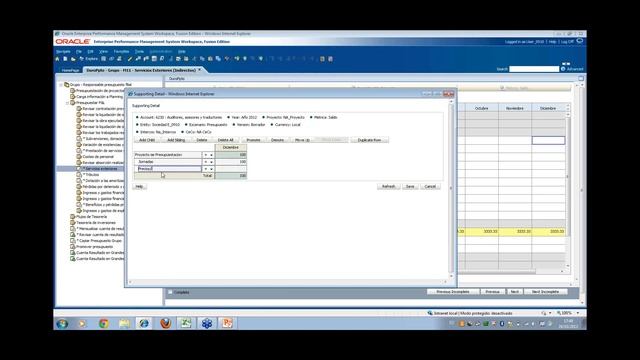This screenshot has width=640, height=360.
Task: Click the Previous button in the task bar
Action: coord(492,292)
